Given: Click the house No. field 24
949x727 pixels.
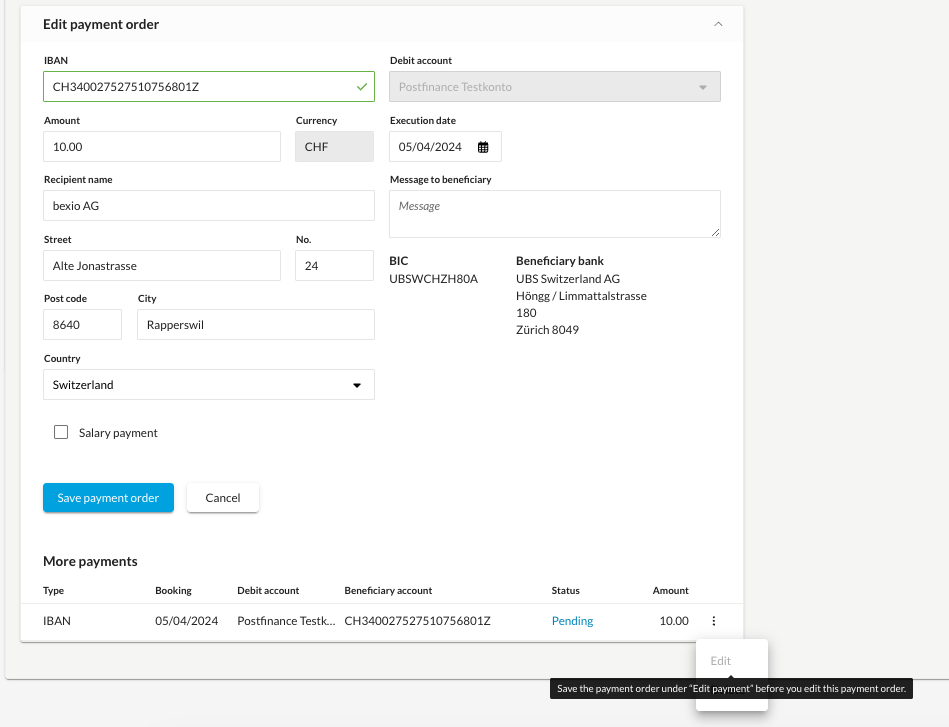Looking at the screenshot, I should [335, 266].
